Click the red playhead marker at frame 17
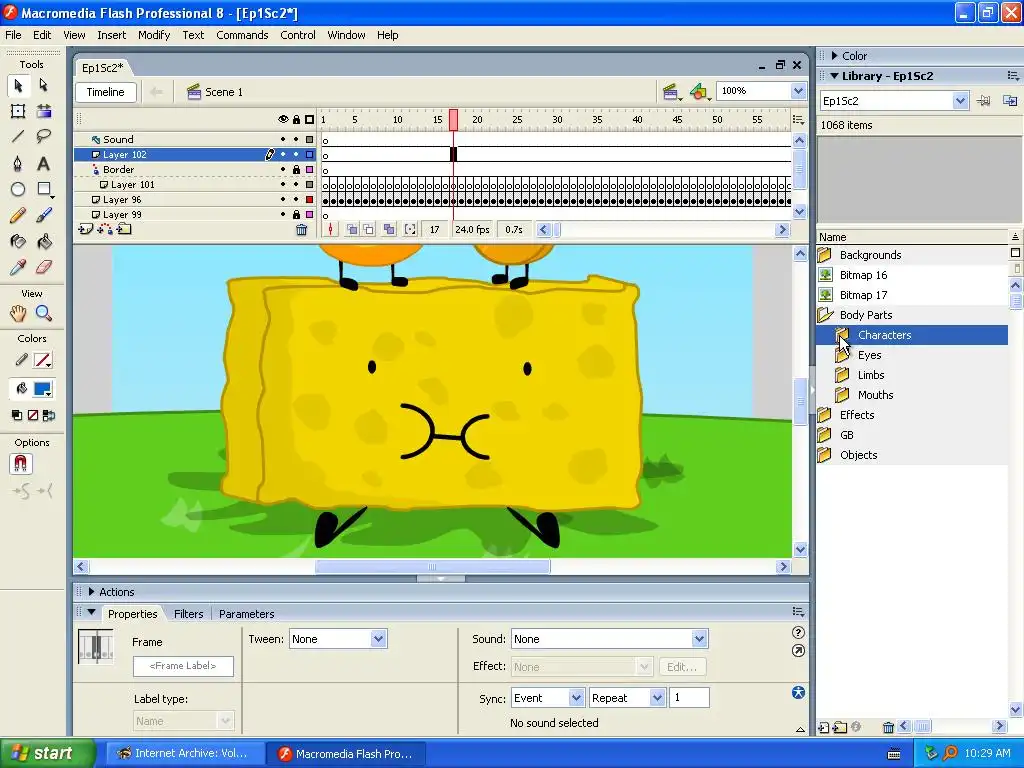The width and height of the screenshot is (1024, 768). tap(453, 120)
